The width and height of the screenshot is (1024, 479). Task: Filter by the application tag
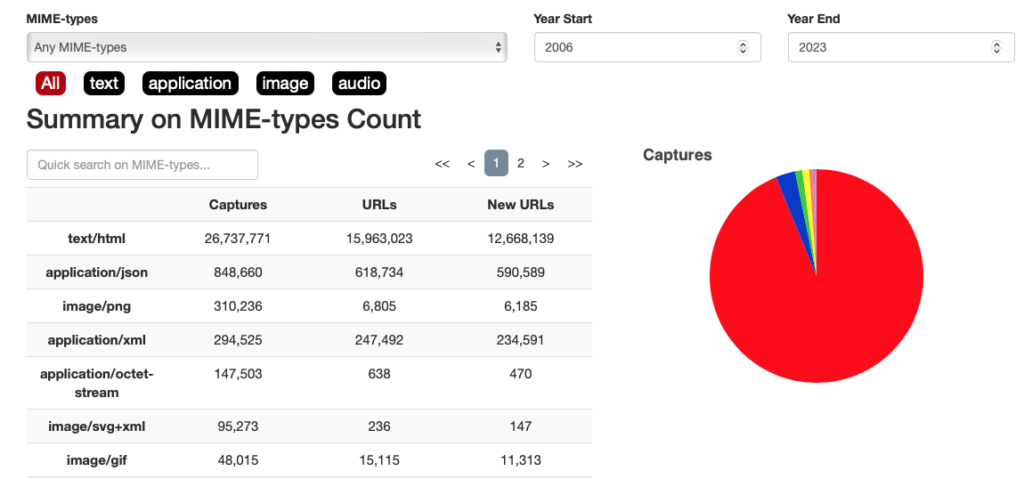[x=190, y=84]
